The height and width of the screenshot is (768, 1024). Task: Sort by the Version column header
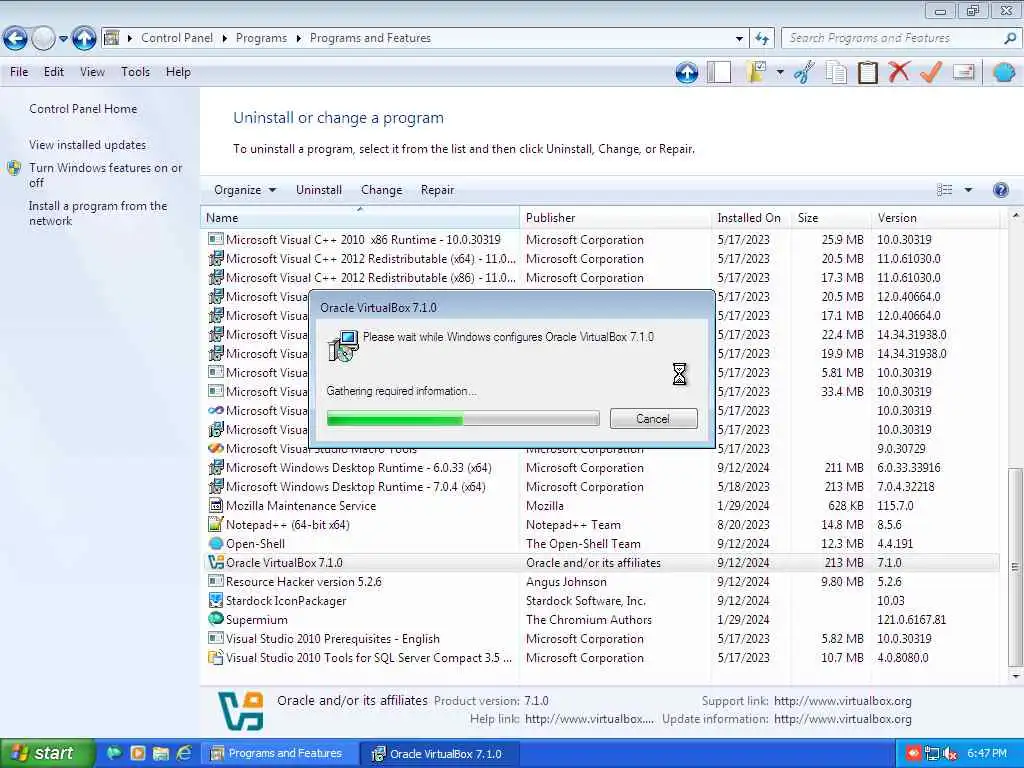coord(935,218)
